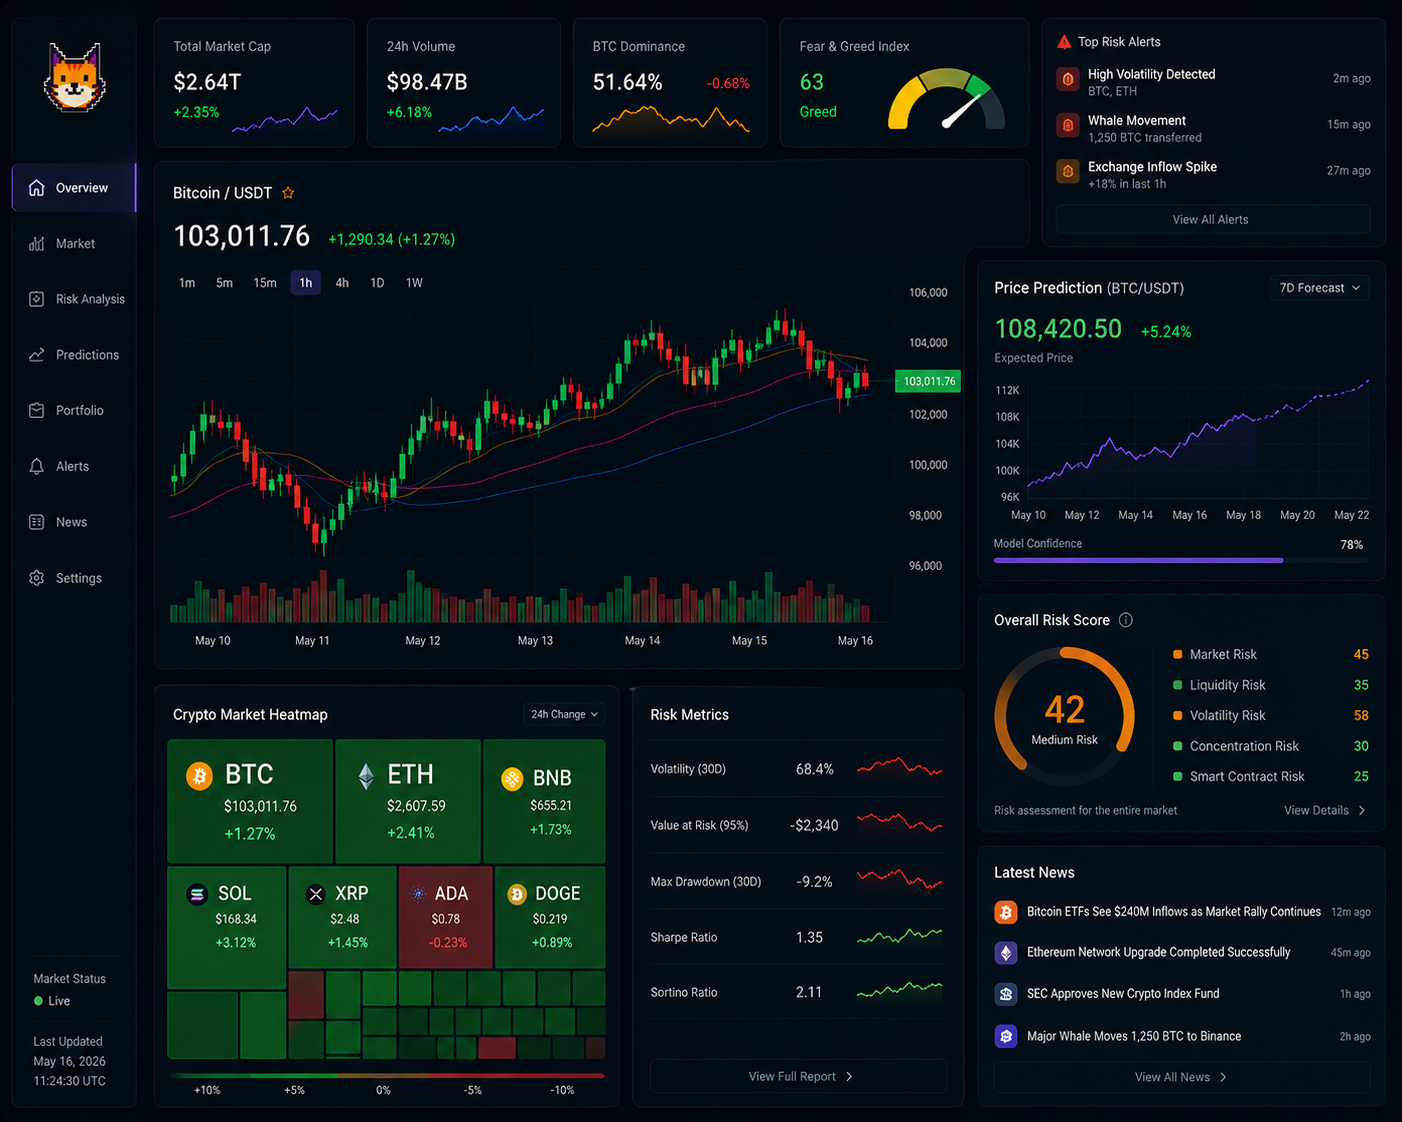Click the Exchange Inflow Spike alert icon

[1068, 171]
